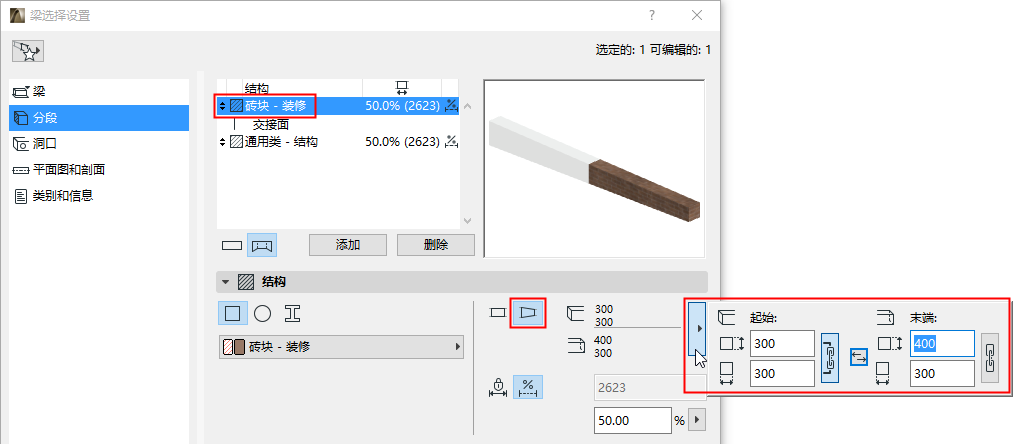Click the swap start and end icon

[859, 356]
